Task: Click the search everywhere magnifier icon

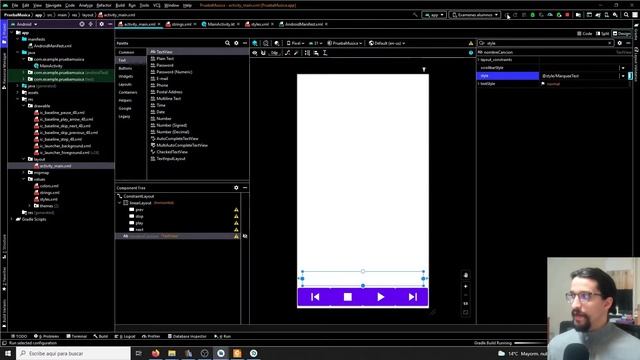Action: click(626, 15)
